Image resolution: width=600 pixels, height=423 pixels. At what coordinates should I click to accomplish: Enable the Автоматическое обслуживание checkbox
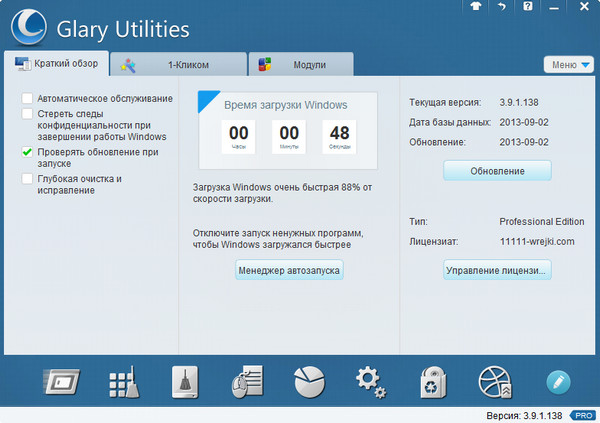27,99
